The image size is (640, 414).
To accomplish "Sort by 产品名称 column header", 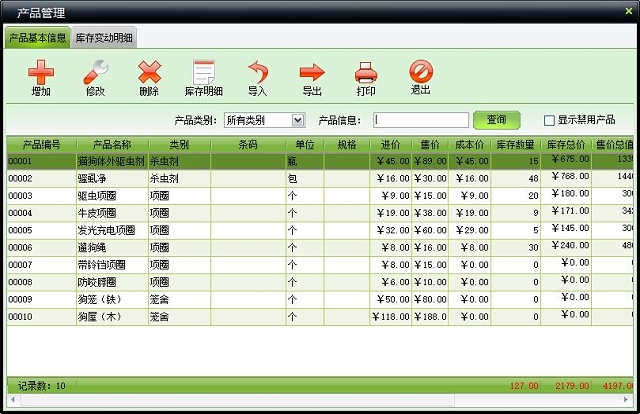I will (111, 144).
